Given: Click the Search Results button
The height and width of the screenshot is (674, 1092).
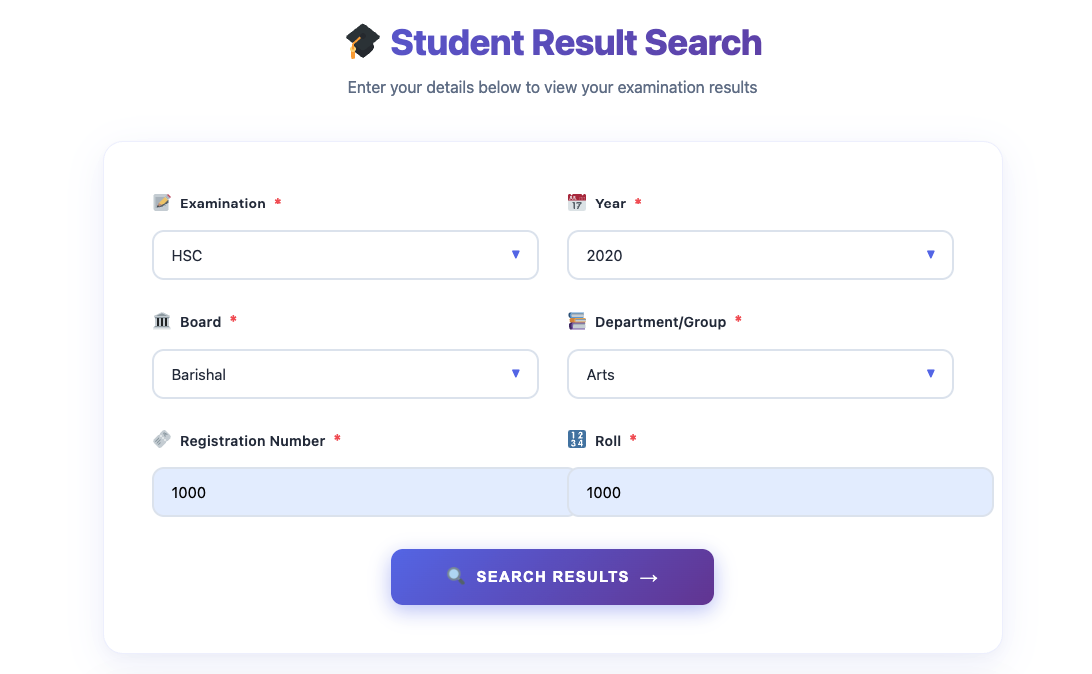Looking at the screenshot, I should [552, 576].
